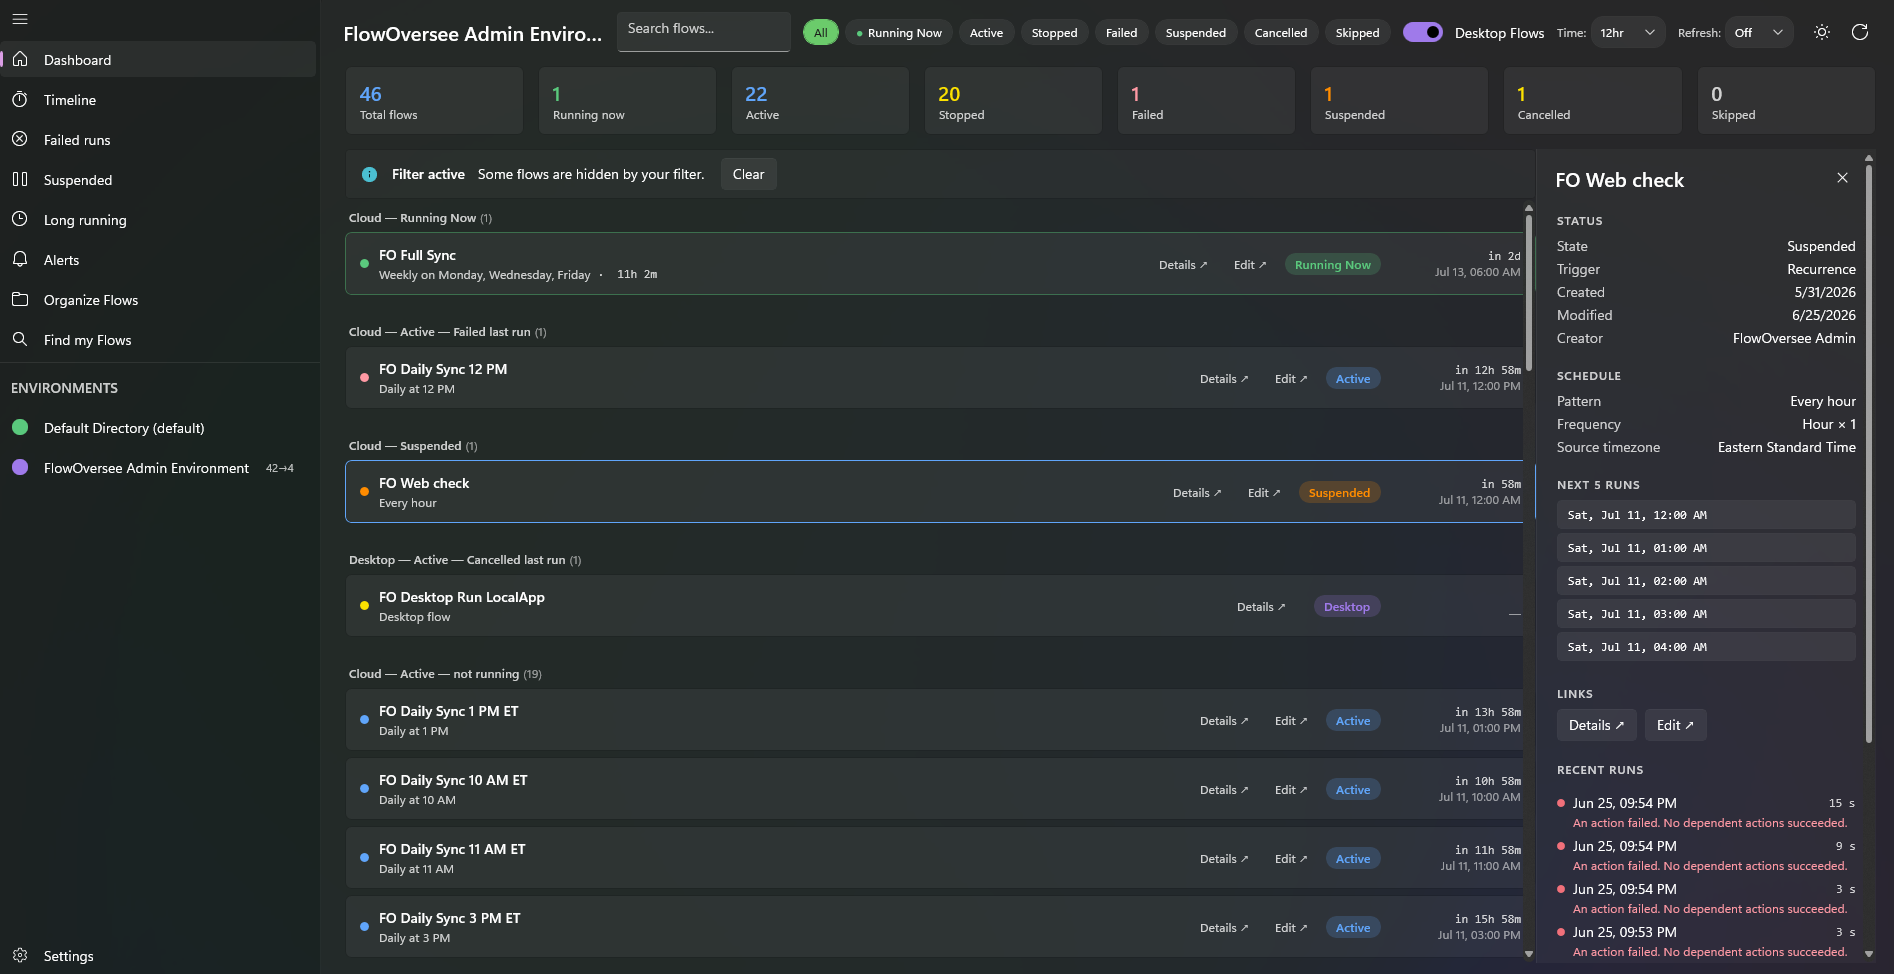This screenshot has width=1894, height=974.
Task: Open Details link for FO Desktop Run LocalApp
Action: 1261,607
